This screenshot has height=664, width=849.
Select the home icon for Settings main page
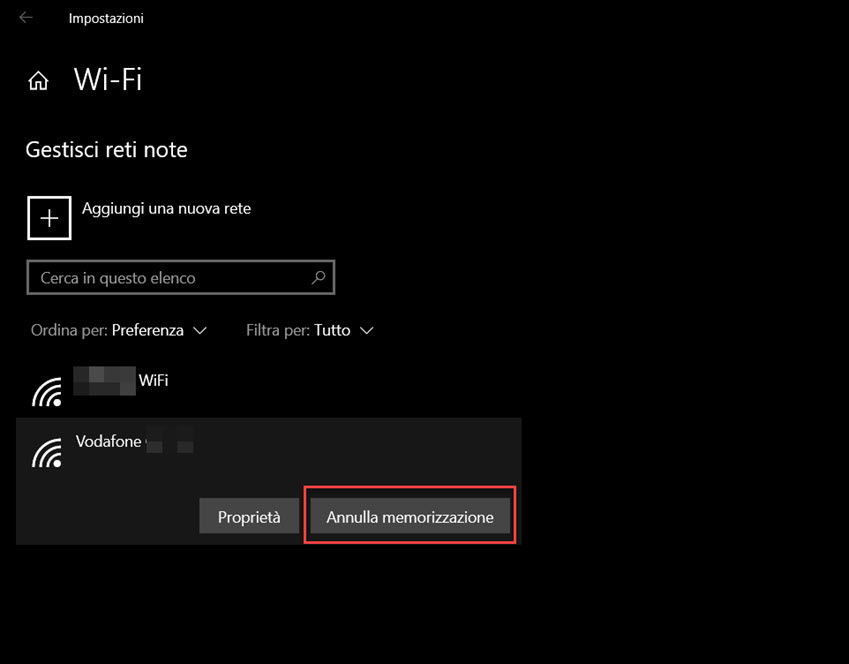point(37,79)
